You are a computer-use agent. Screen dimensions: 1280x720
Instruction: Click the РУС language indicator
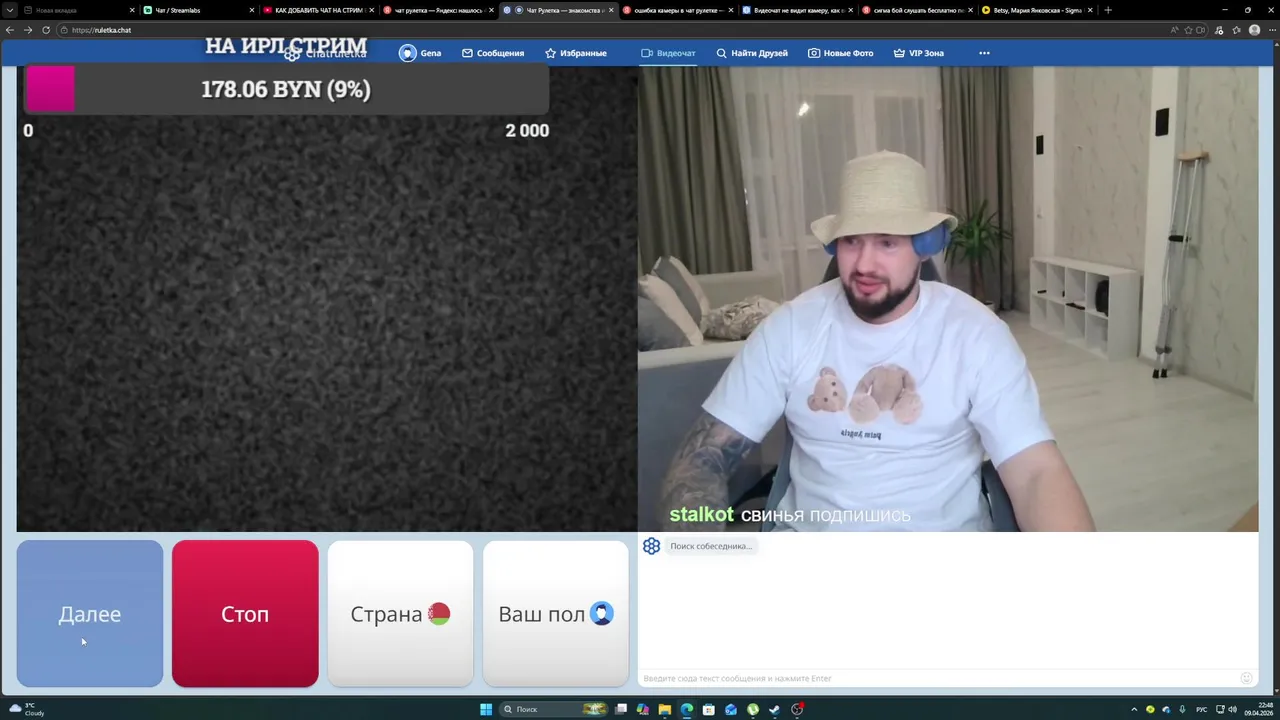point(1202,709)
